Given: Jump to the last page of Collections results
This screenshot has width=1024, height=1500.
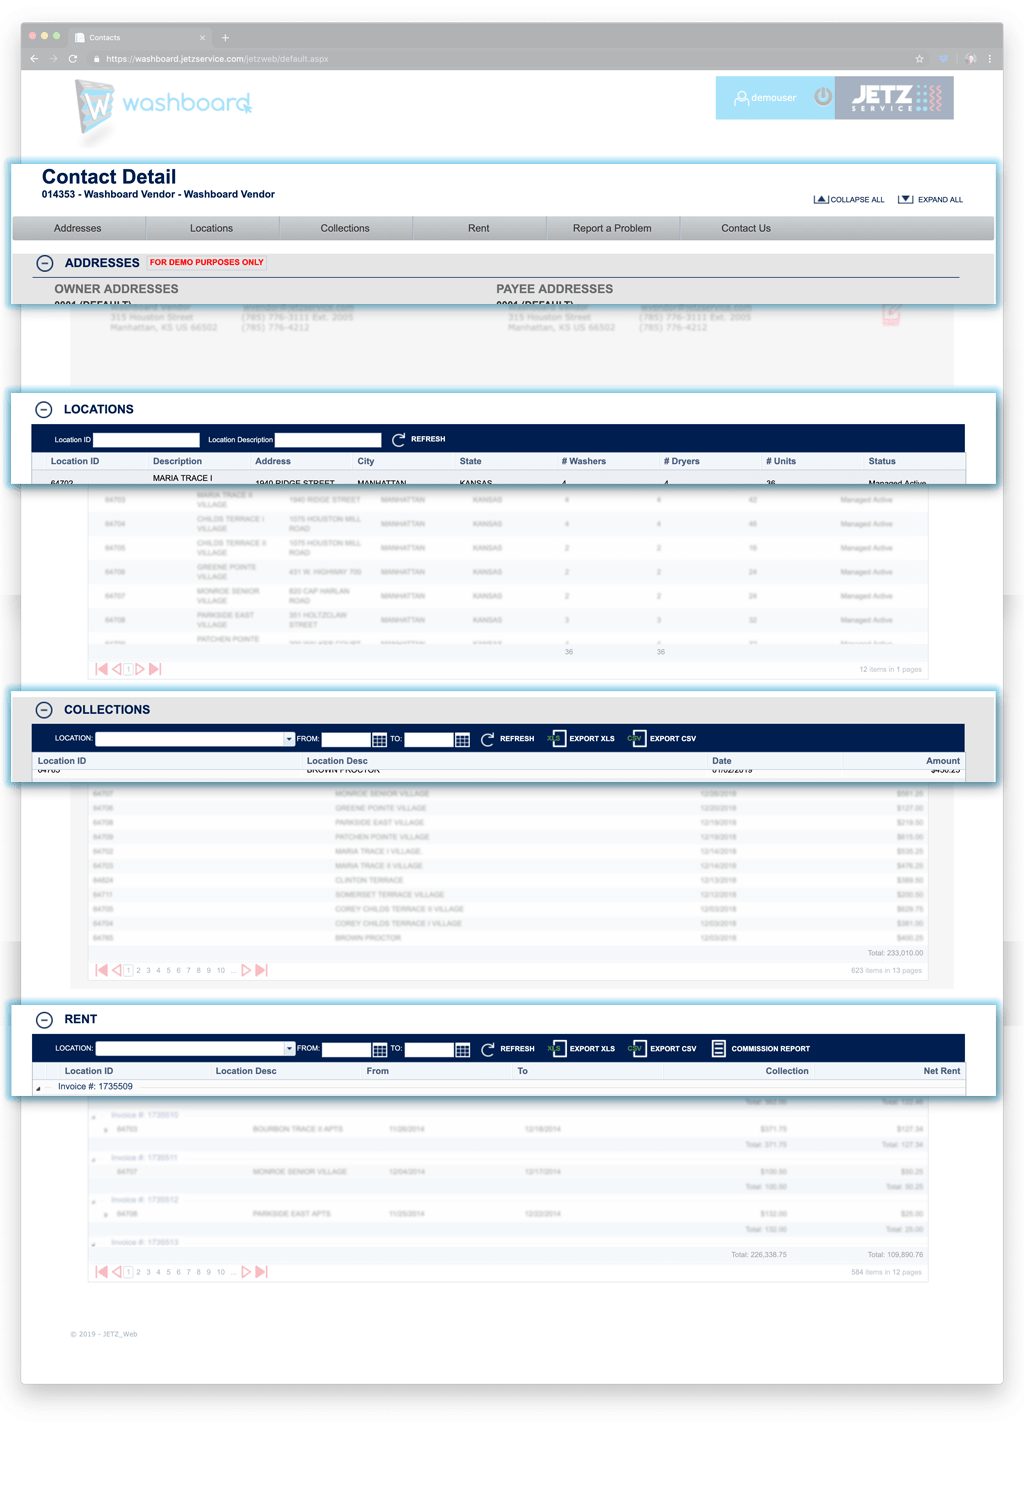Looking at the screenshot, I should 261,970.
